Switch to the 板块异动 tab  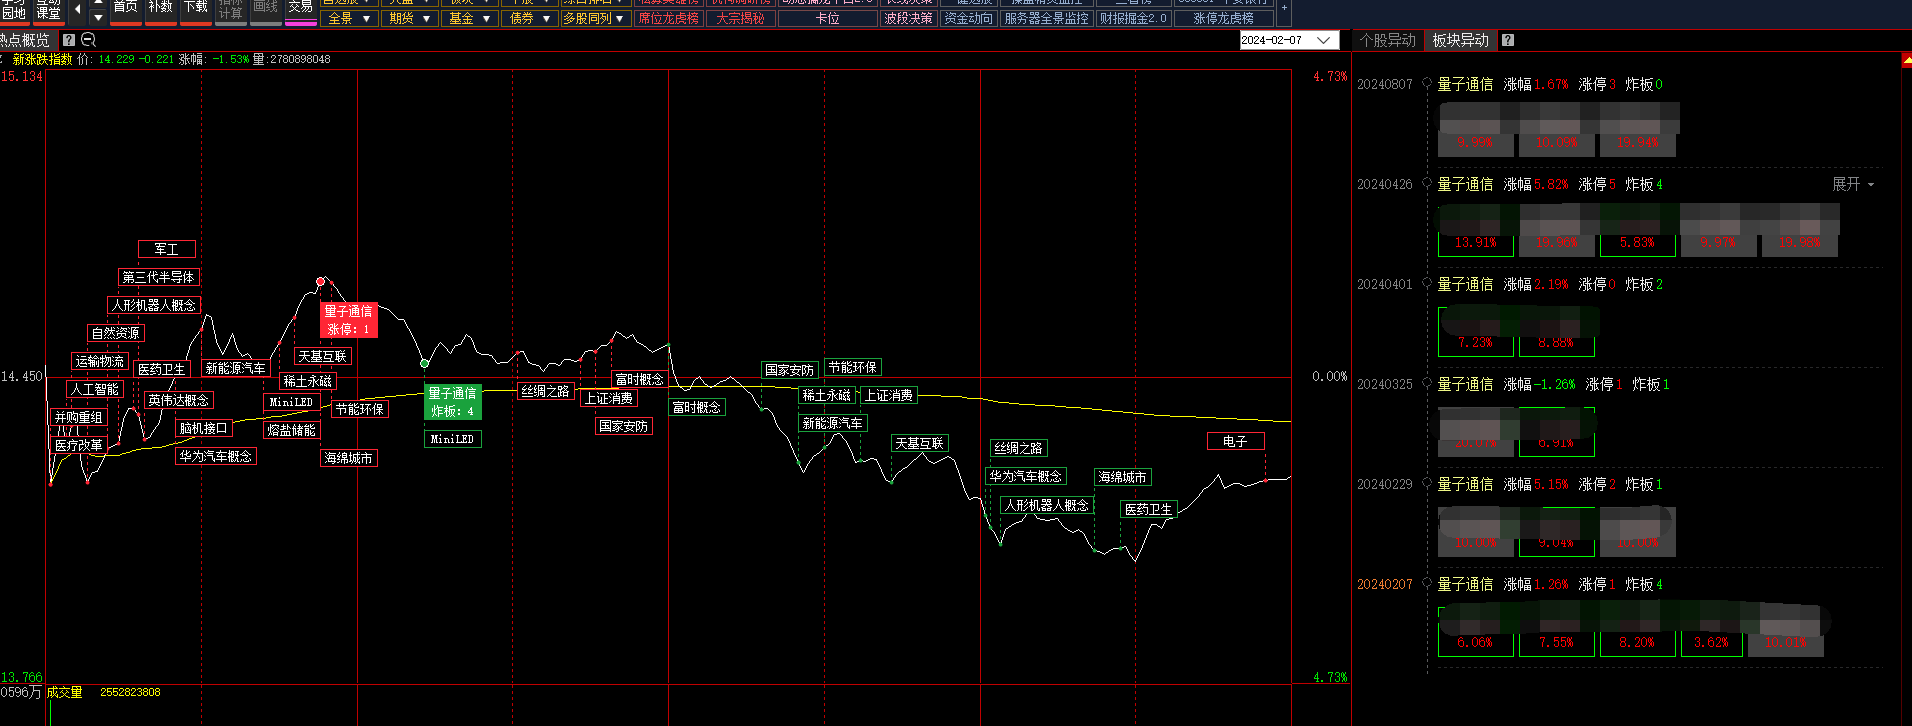pos(1460,40)
